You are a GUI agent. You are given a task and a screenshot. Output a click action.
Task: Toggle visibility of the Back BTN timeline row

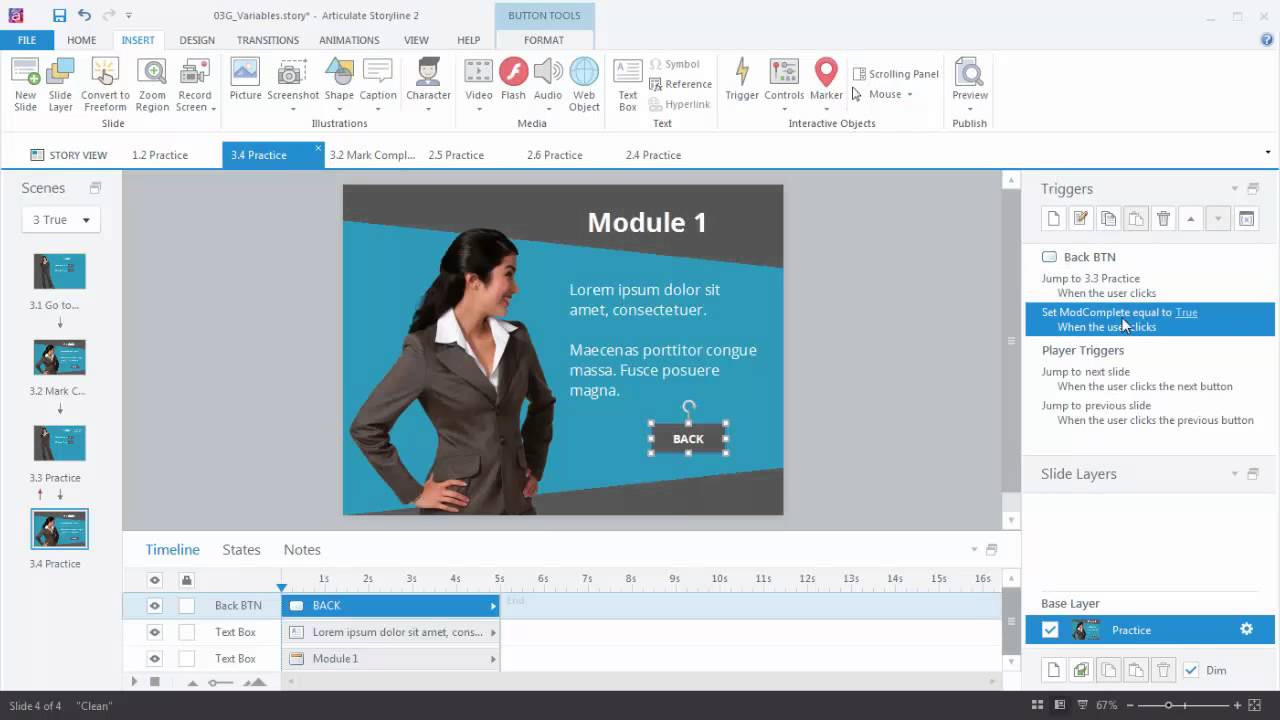154,605
